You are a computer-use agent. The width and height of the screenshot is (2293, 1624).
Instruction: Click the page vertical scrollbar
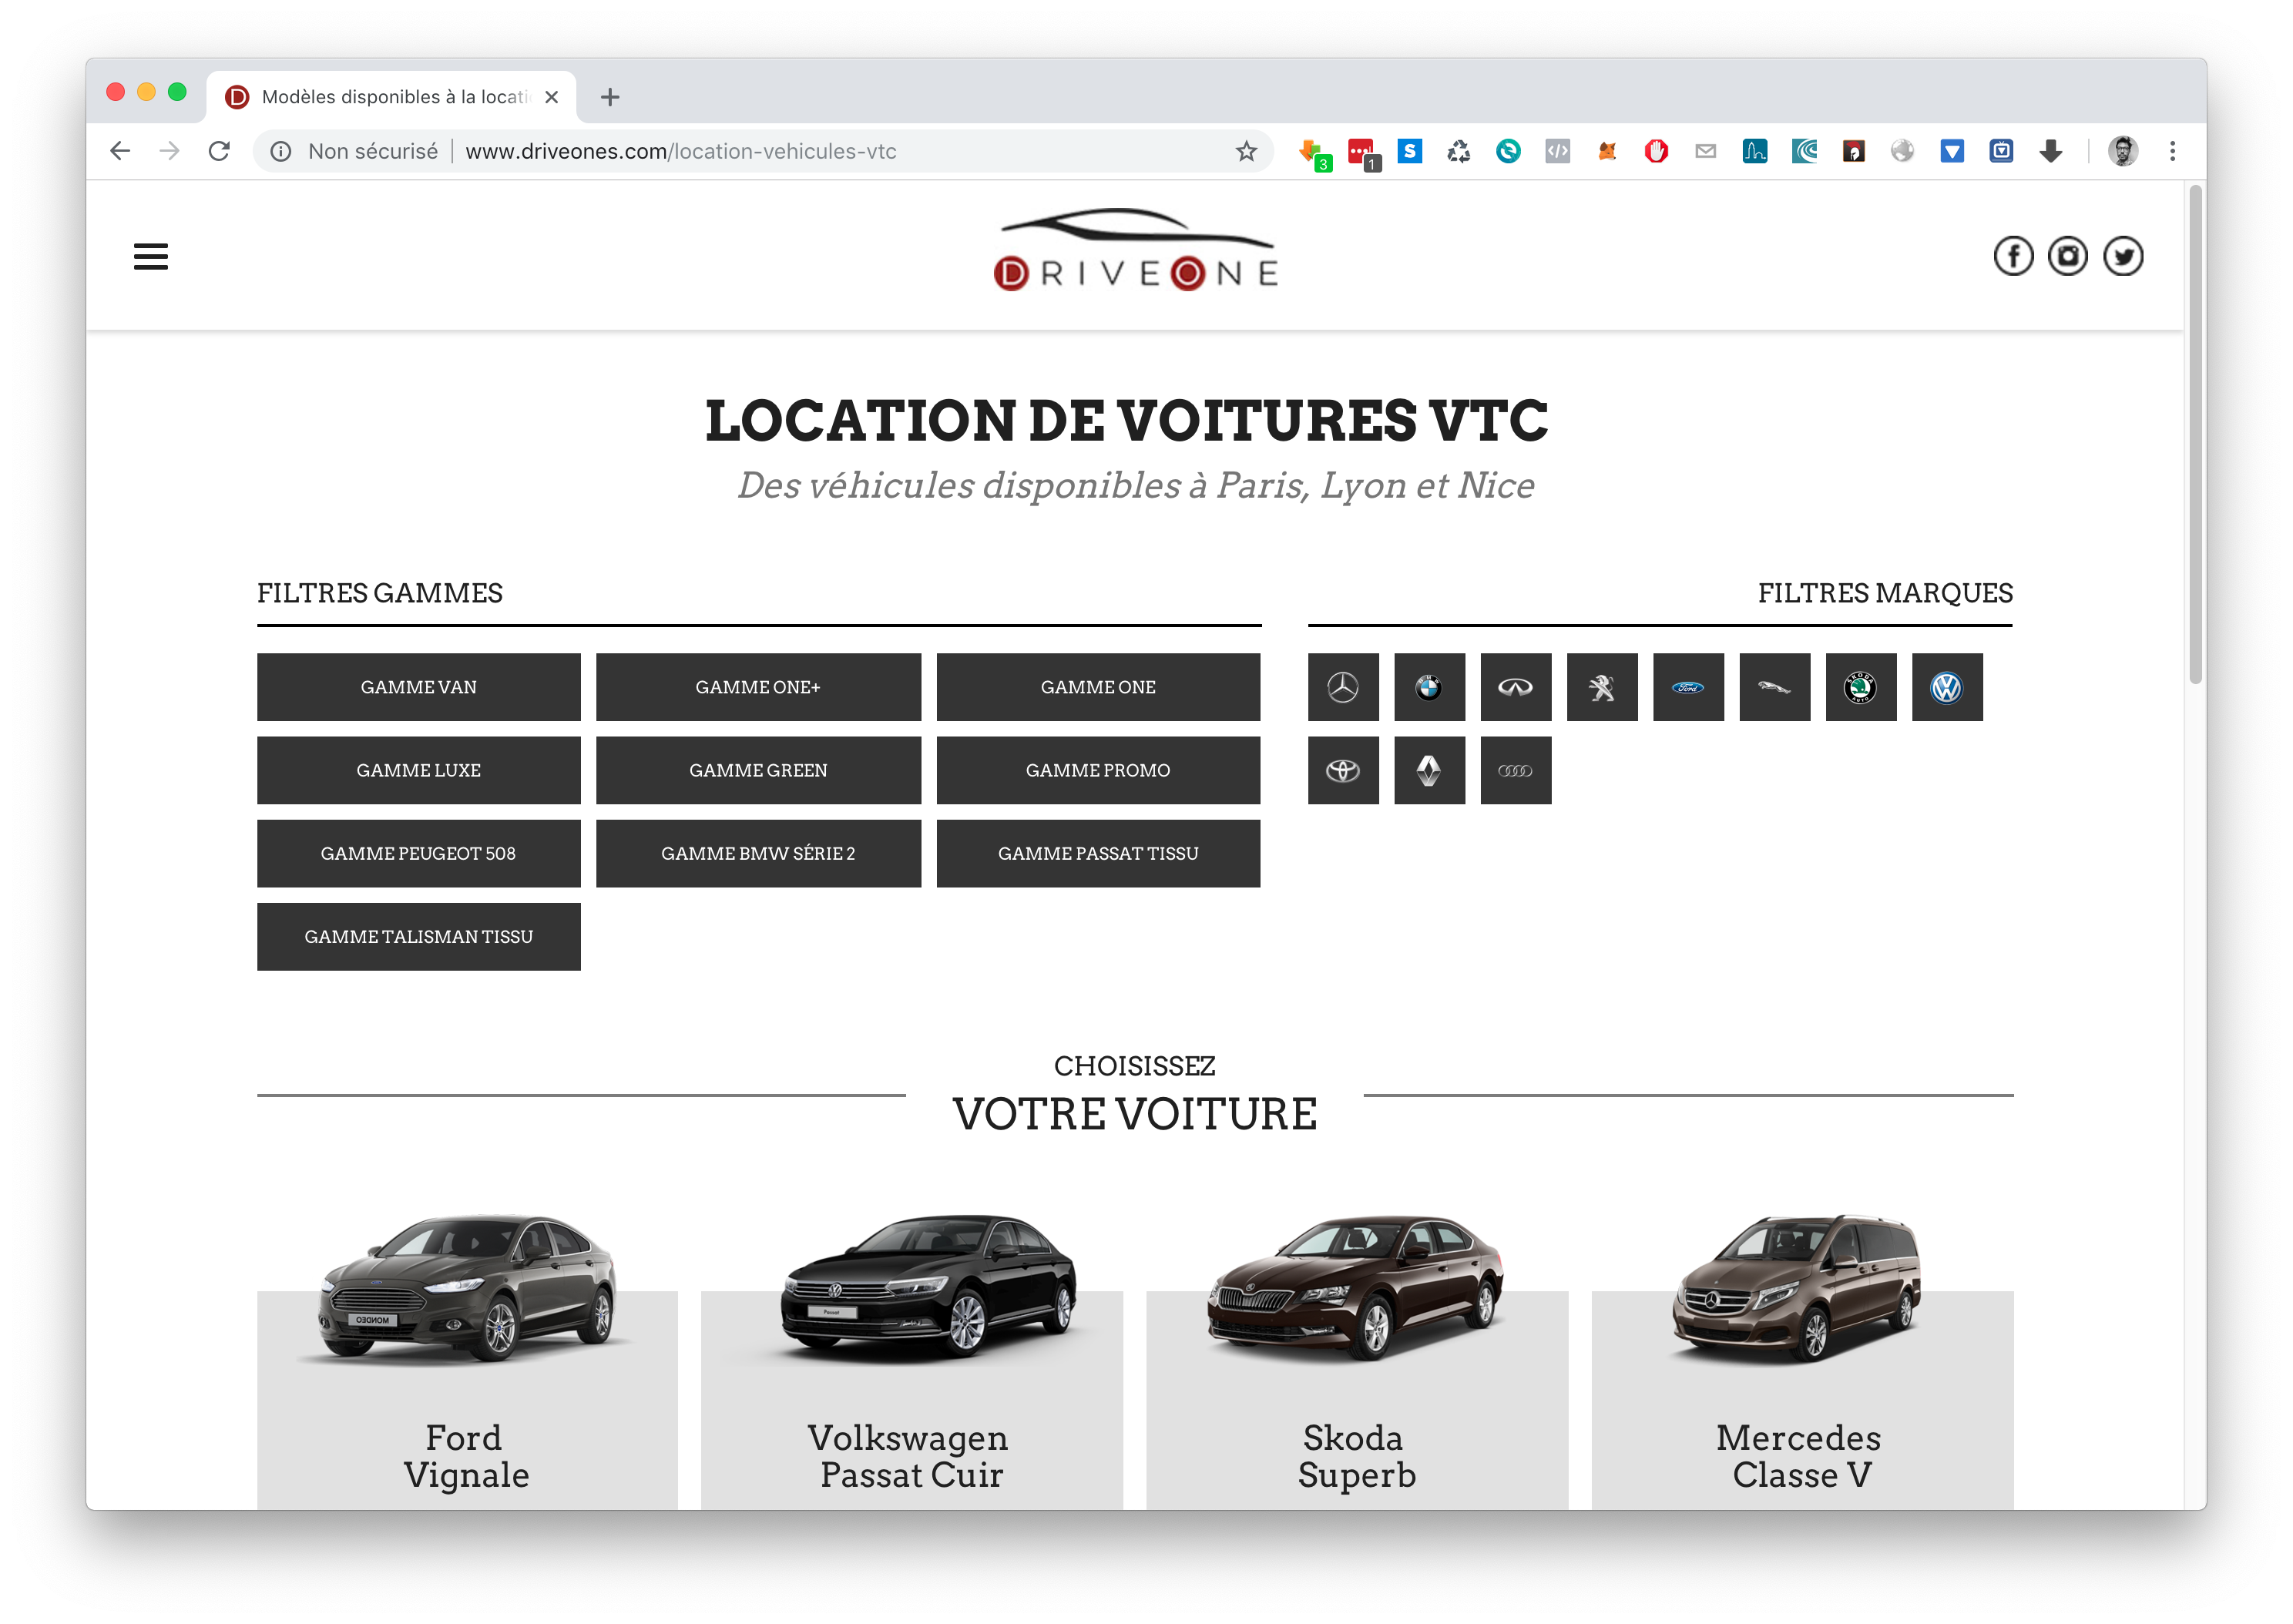tap(2195, 435)
